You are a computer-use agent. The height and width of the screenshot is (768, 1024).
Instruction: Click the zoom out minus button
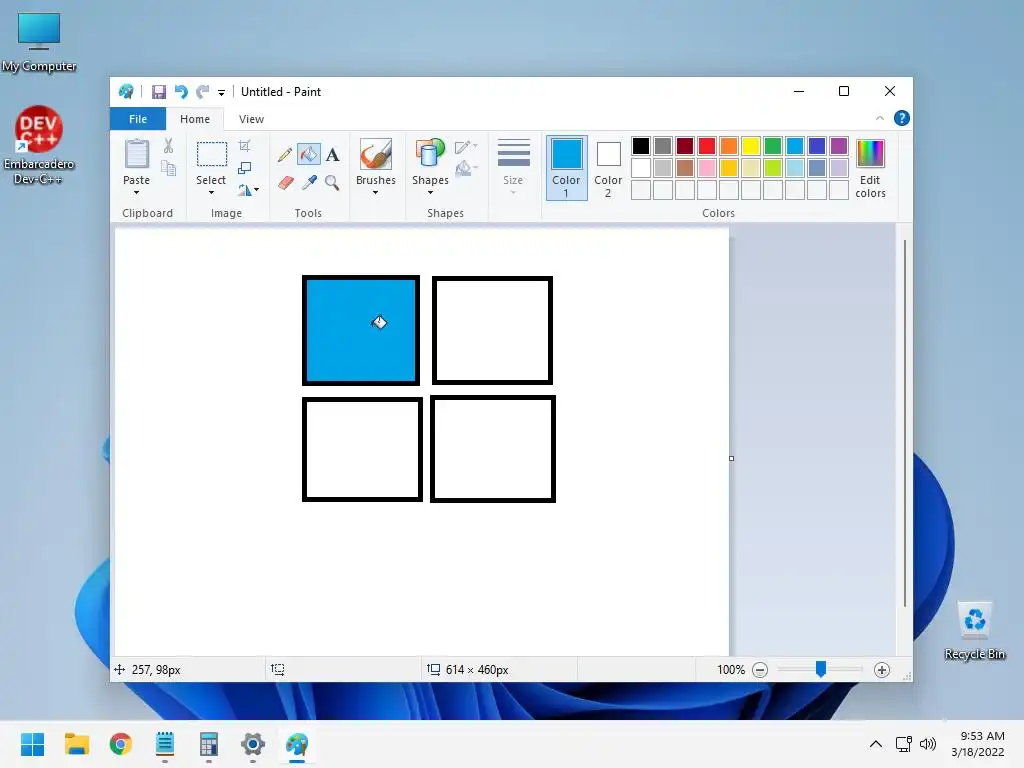click(760, 670)
